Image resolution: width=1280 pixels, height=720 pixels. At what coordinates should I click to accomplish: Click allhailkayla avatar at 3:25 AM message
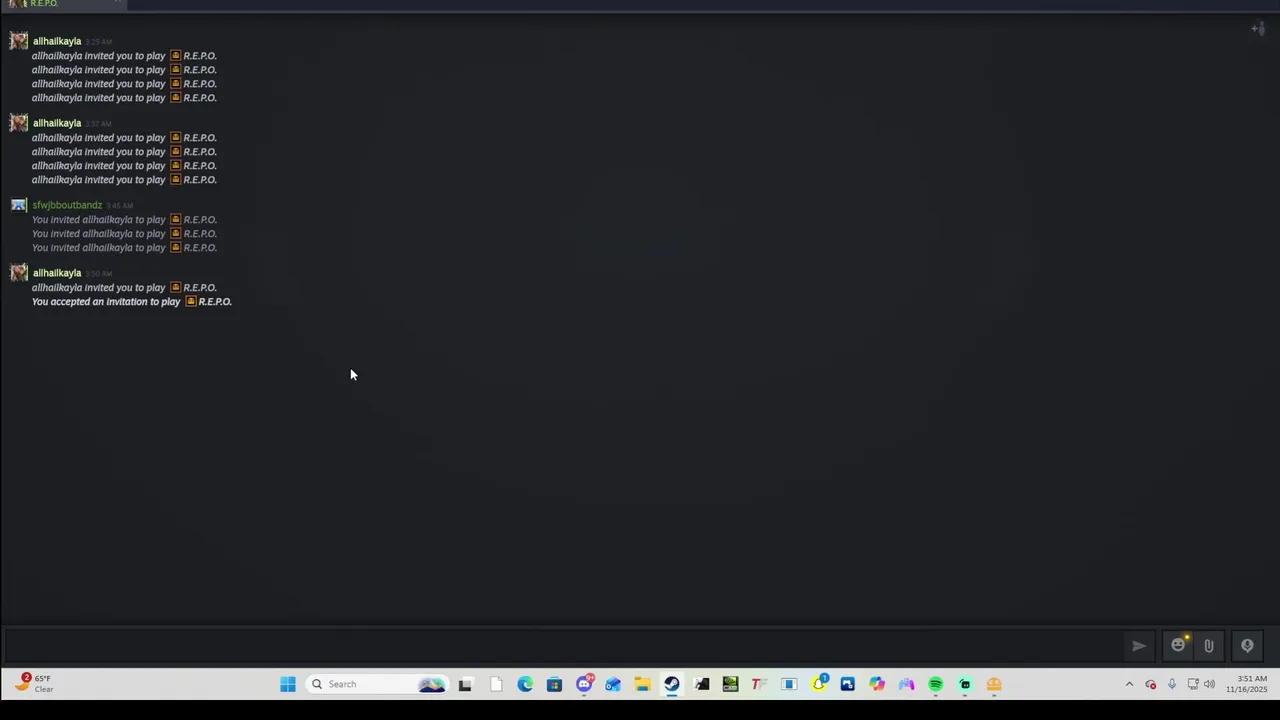point(18,41)
